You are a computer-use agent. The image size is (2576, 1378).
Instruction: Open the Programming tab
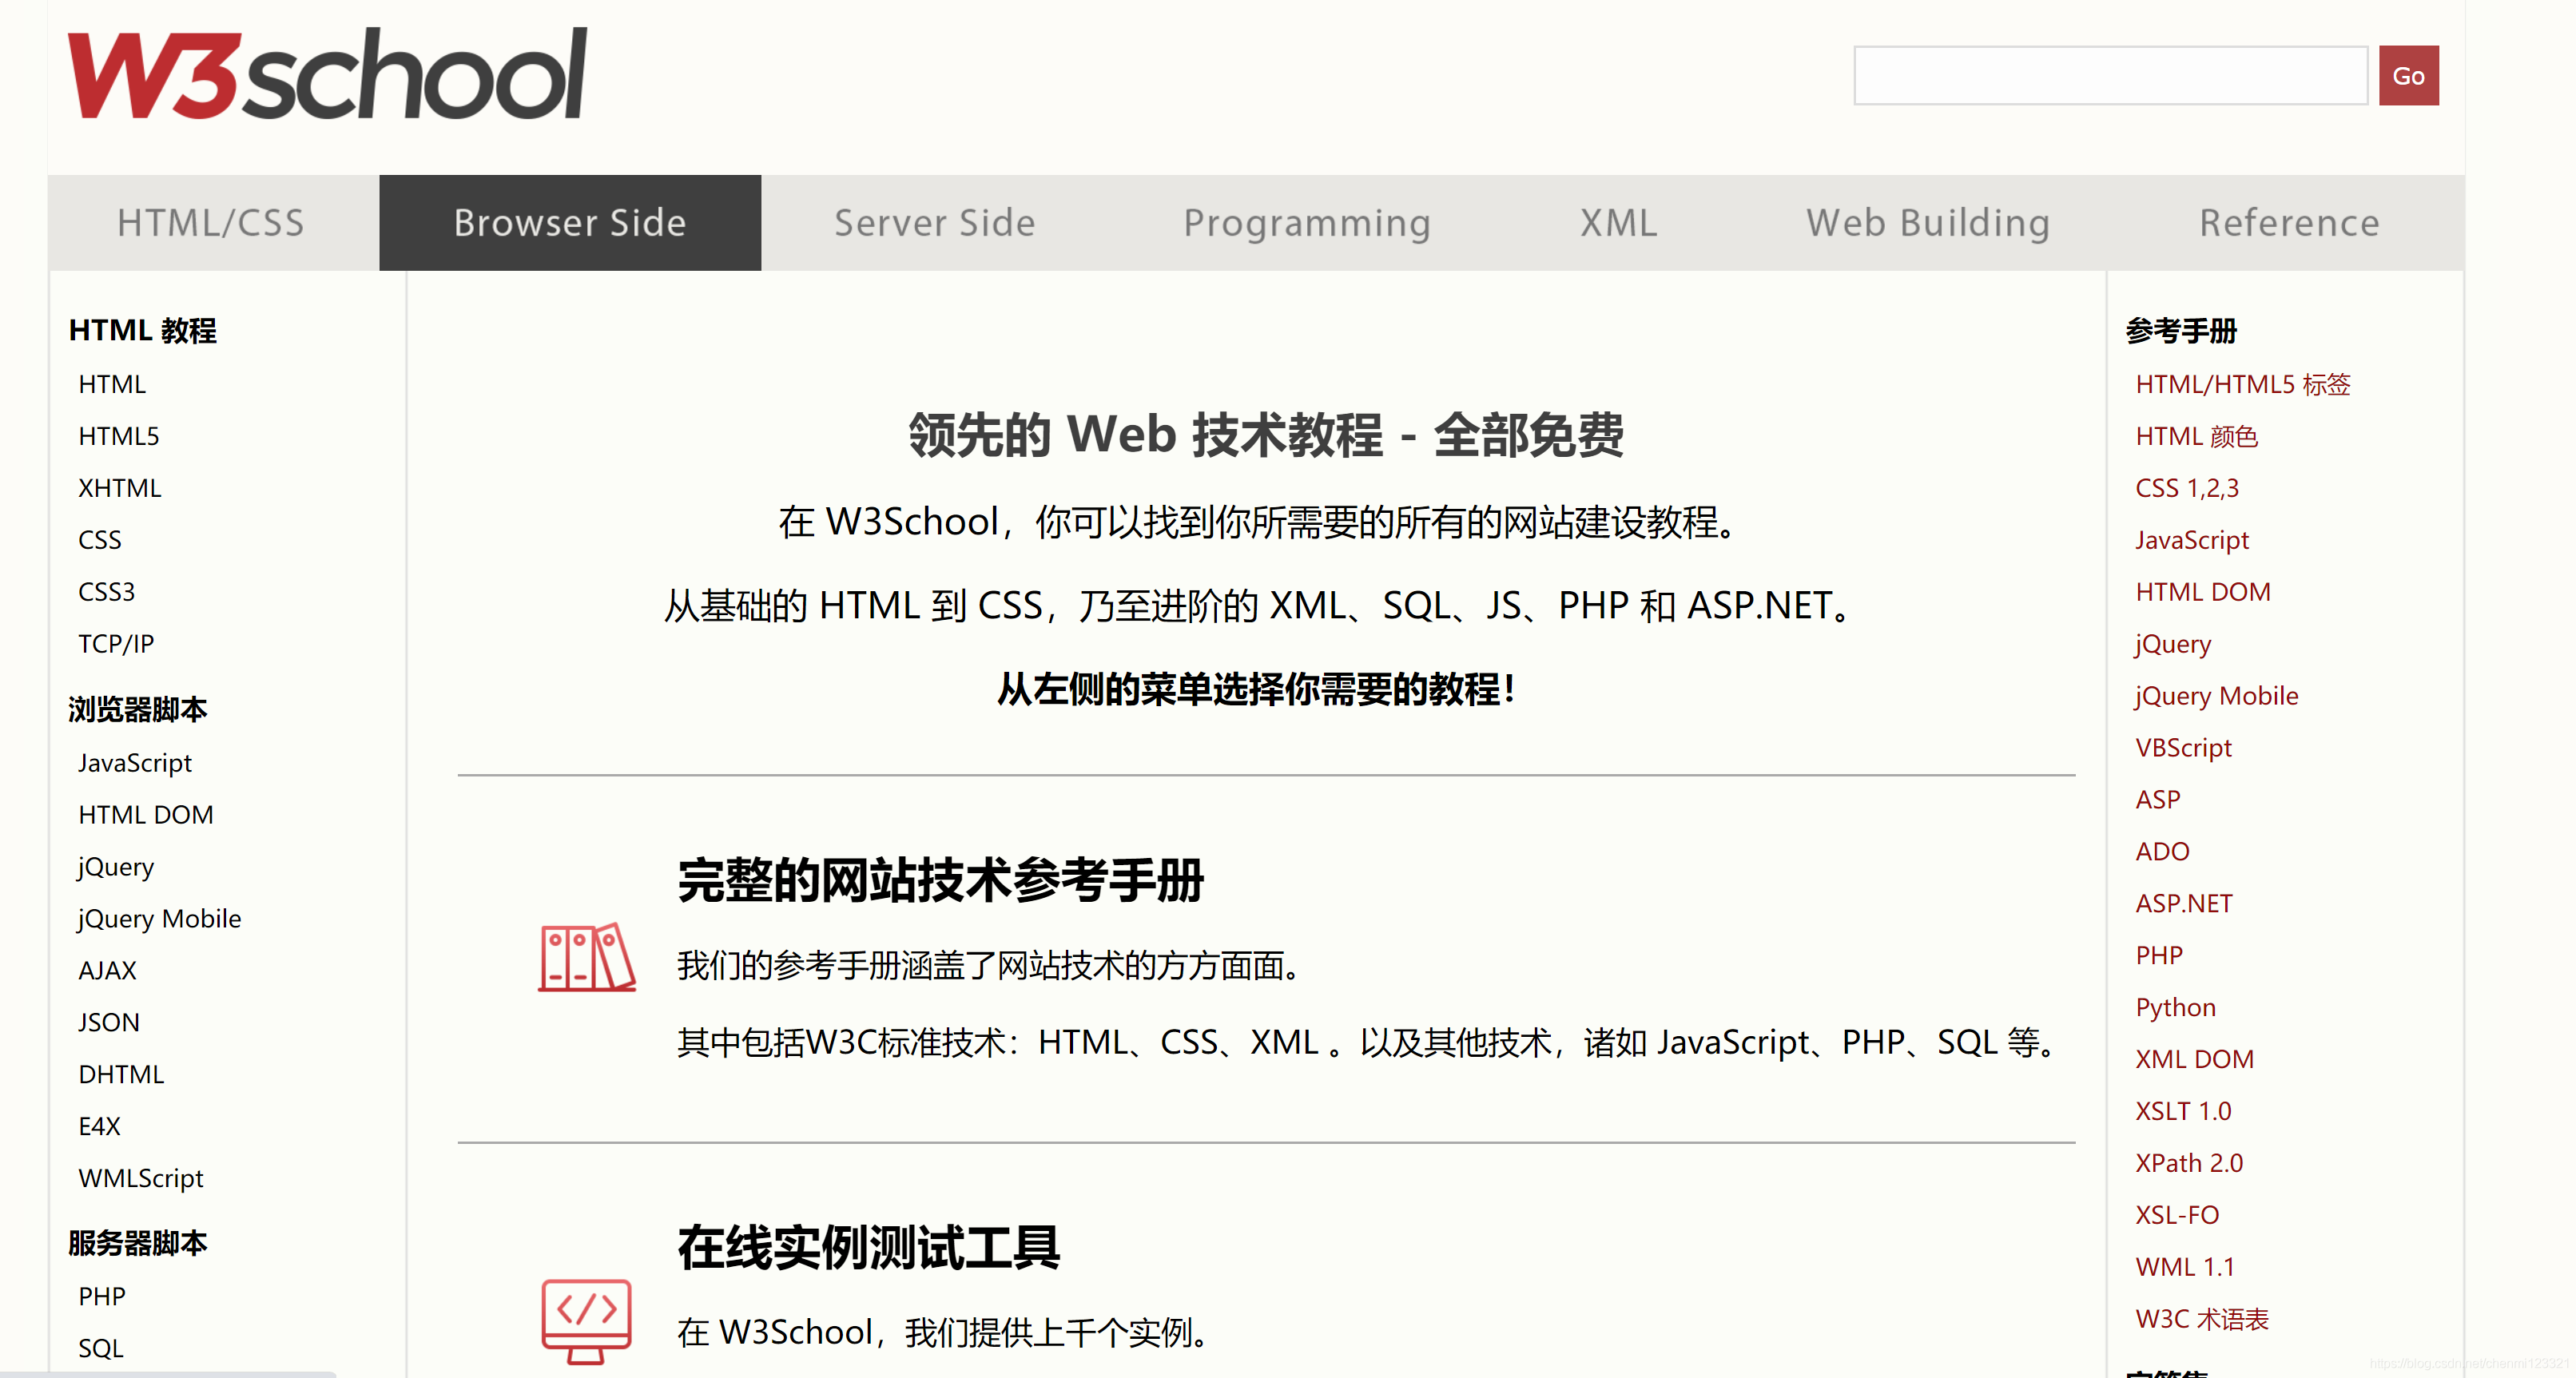click(1307, 223)
